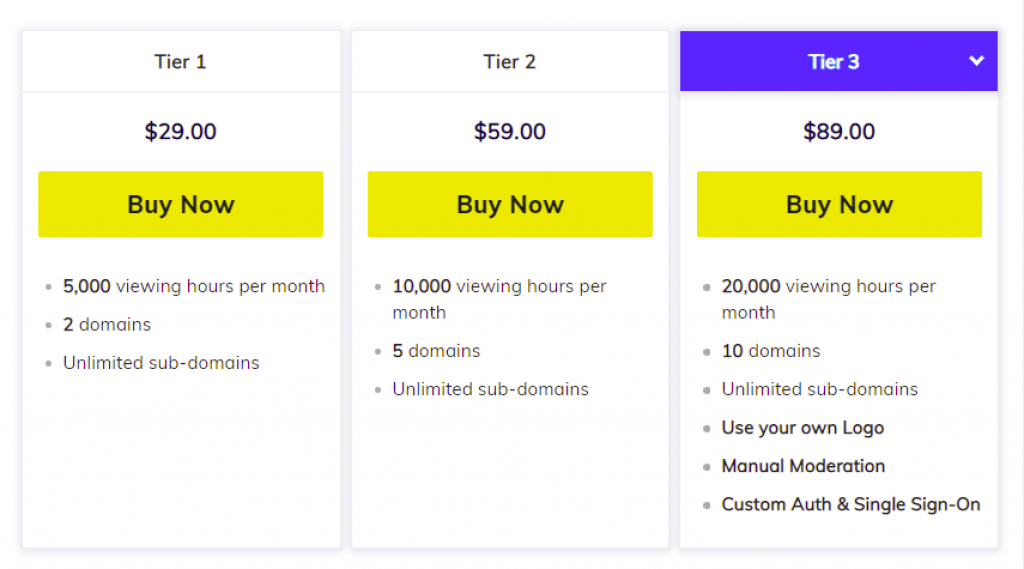1024x569 pixels.
Task: Click the '2 domains' list item
Action: click(106, 325)
